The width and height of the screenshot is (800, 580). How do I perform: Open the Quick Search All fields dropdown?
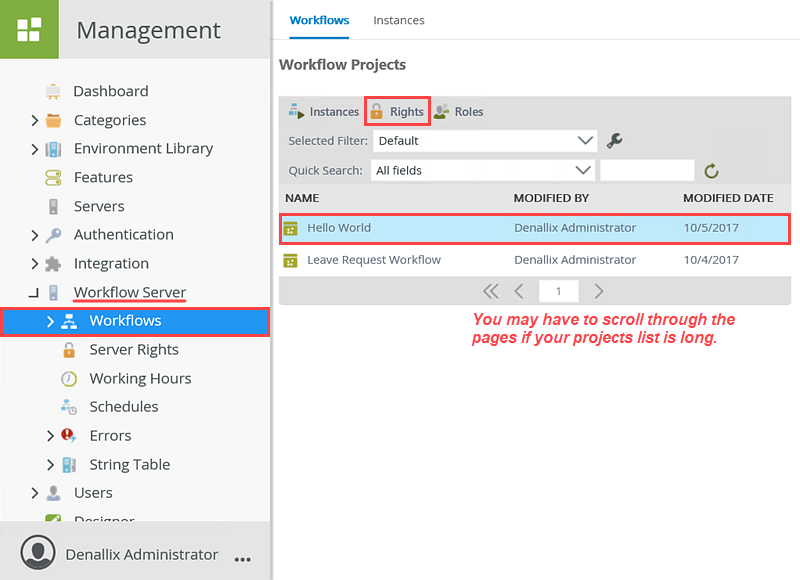point(483,170)
